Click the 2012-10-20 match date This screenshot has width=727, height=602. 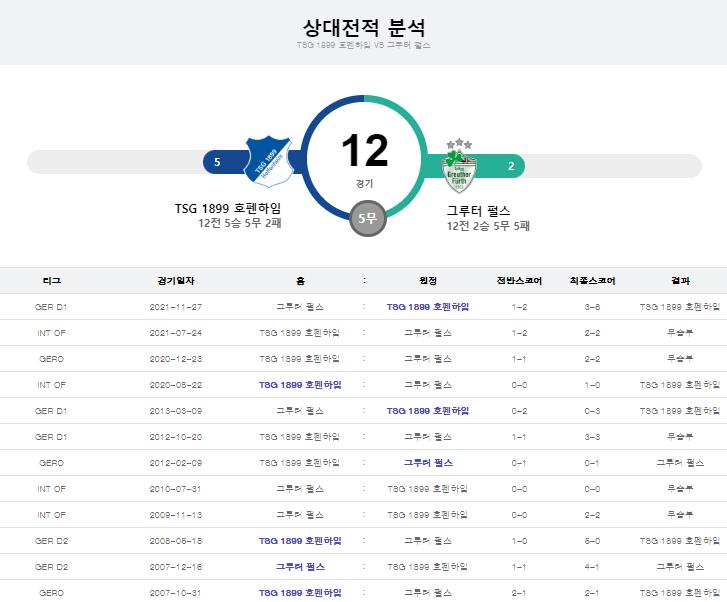[x=176, y=437]
